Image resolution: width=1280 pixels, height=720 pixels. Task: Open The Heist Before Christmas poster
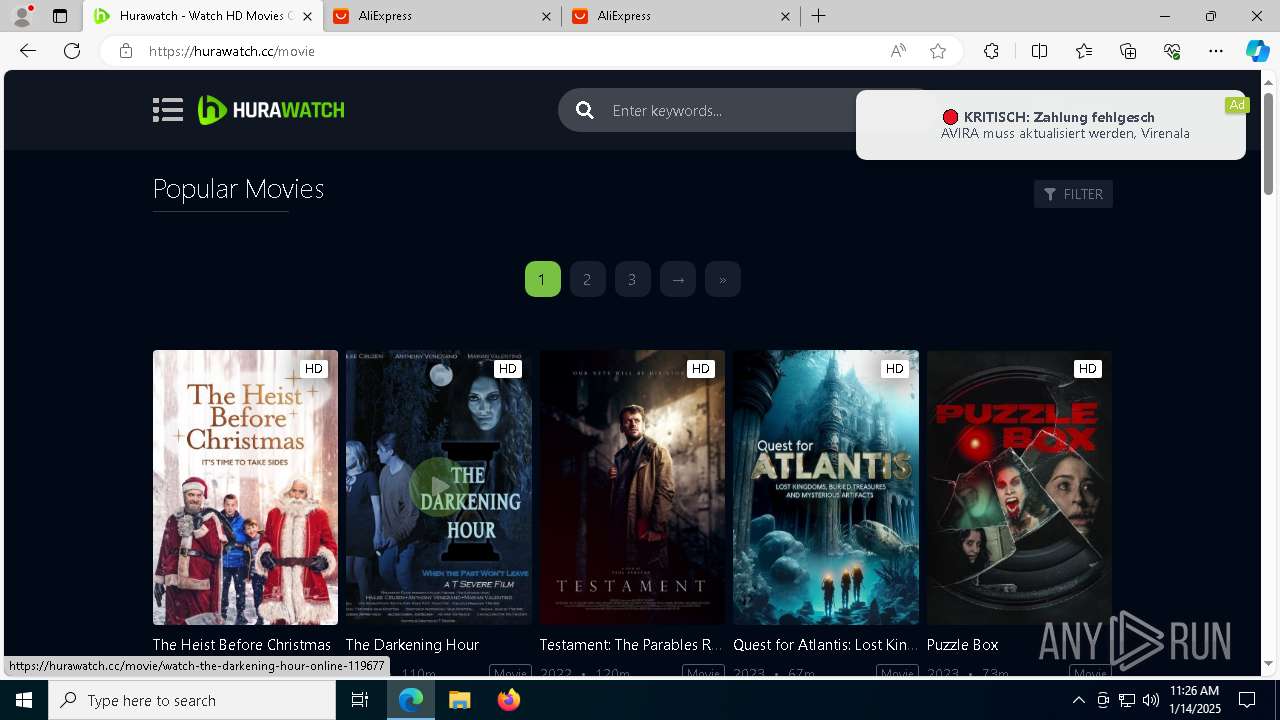click(x=245, y=487)
